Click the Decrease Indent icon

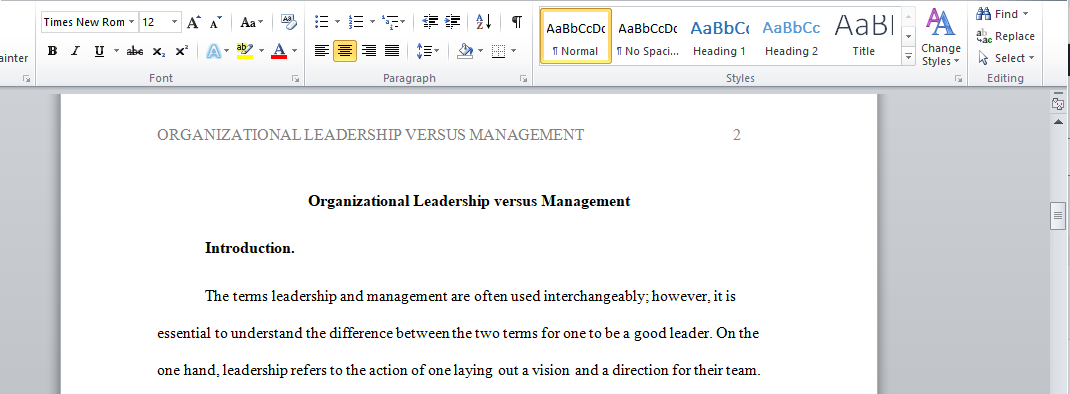[x=430, y=23]
